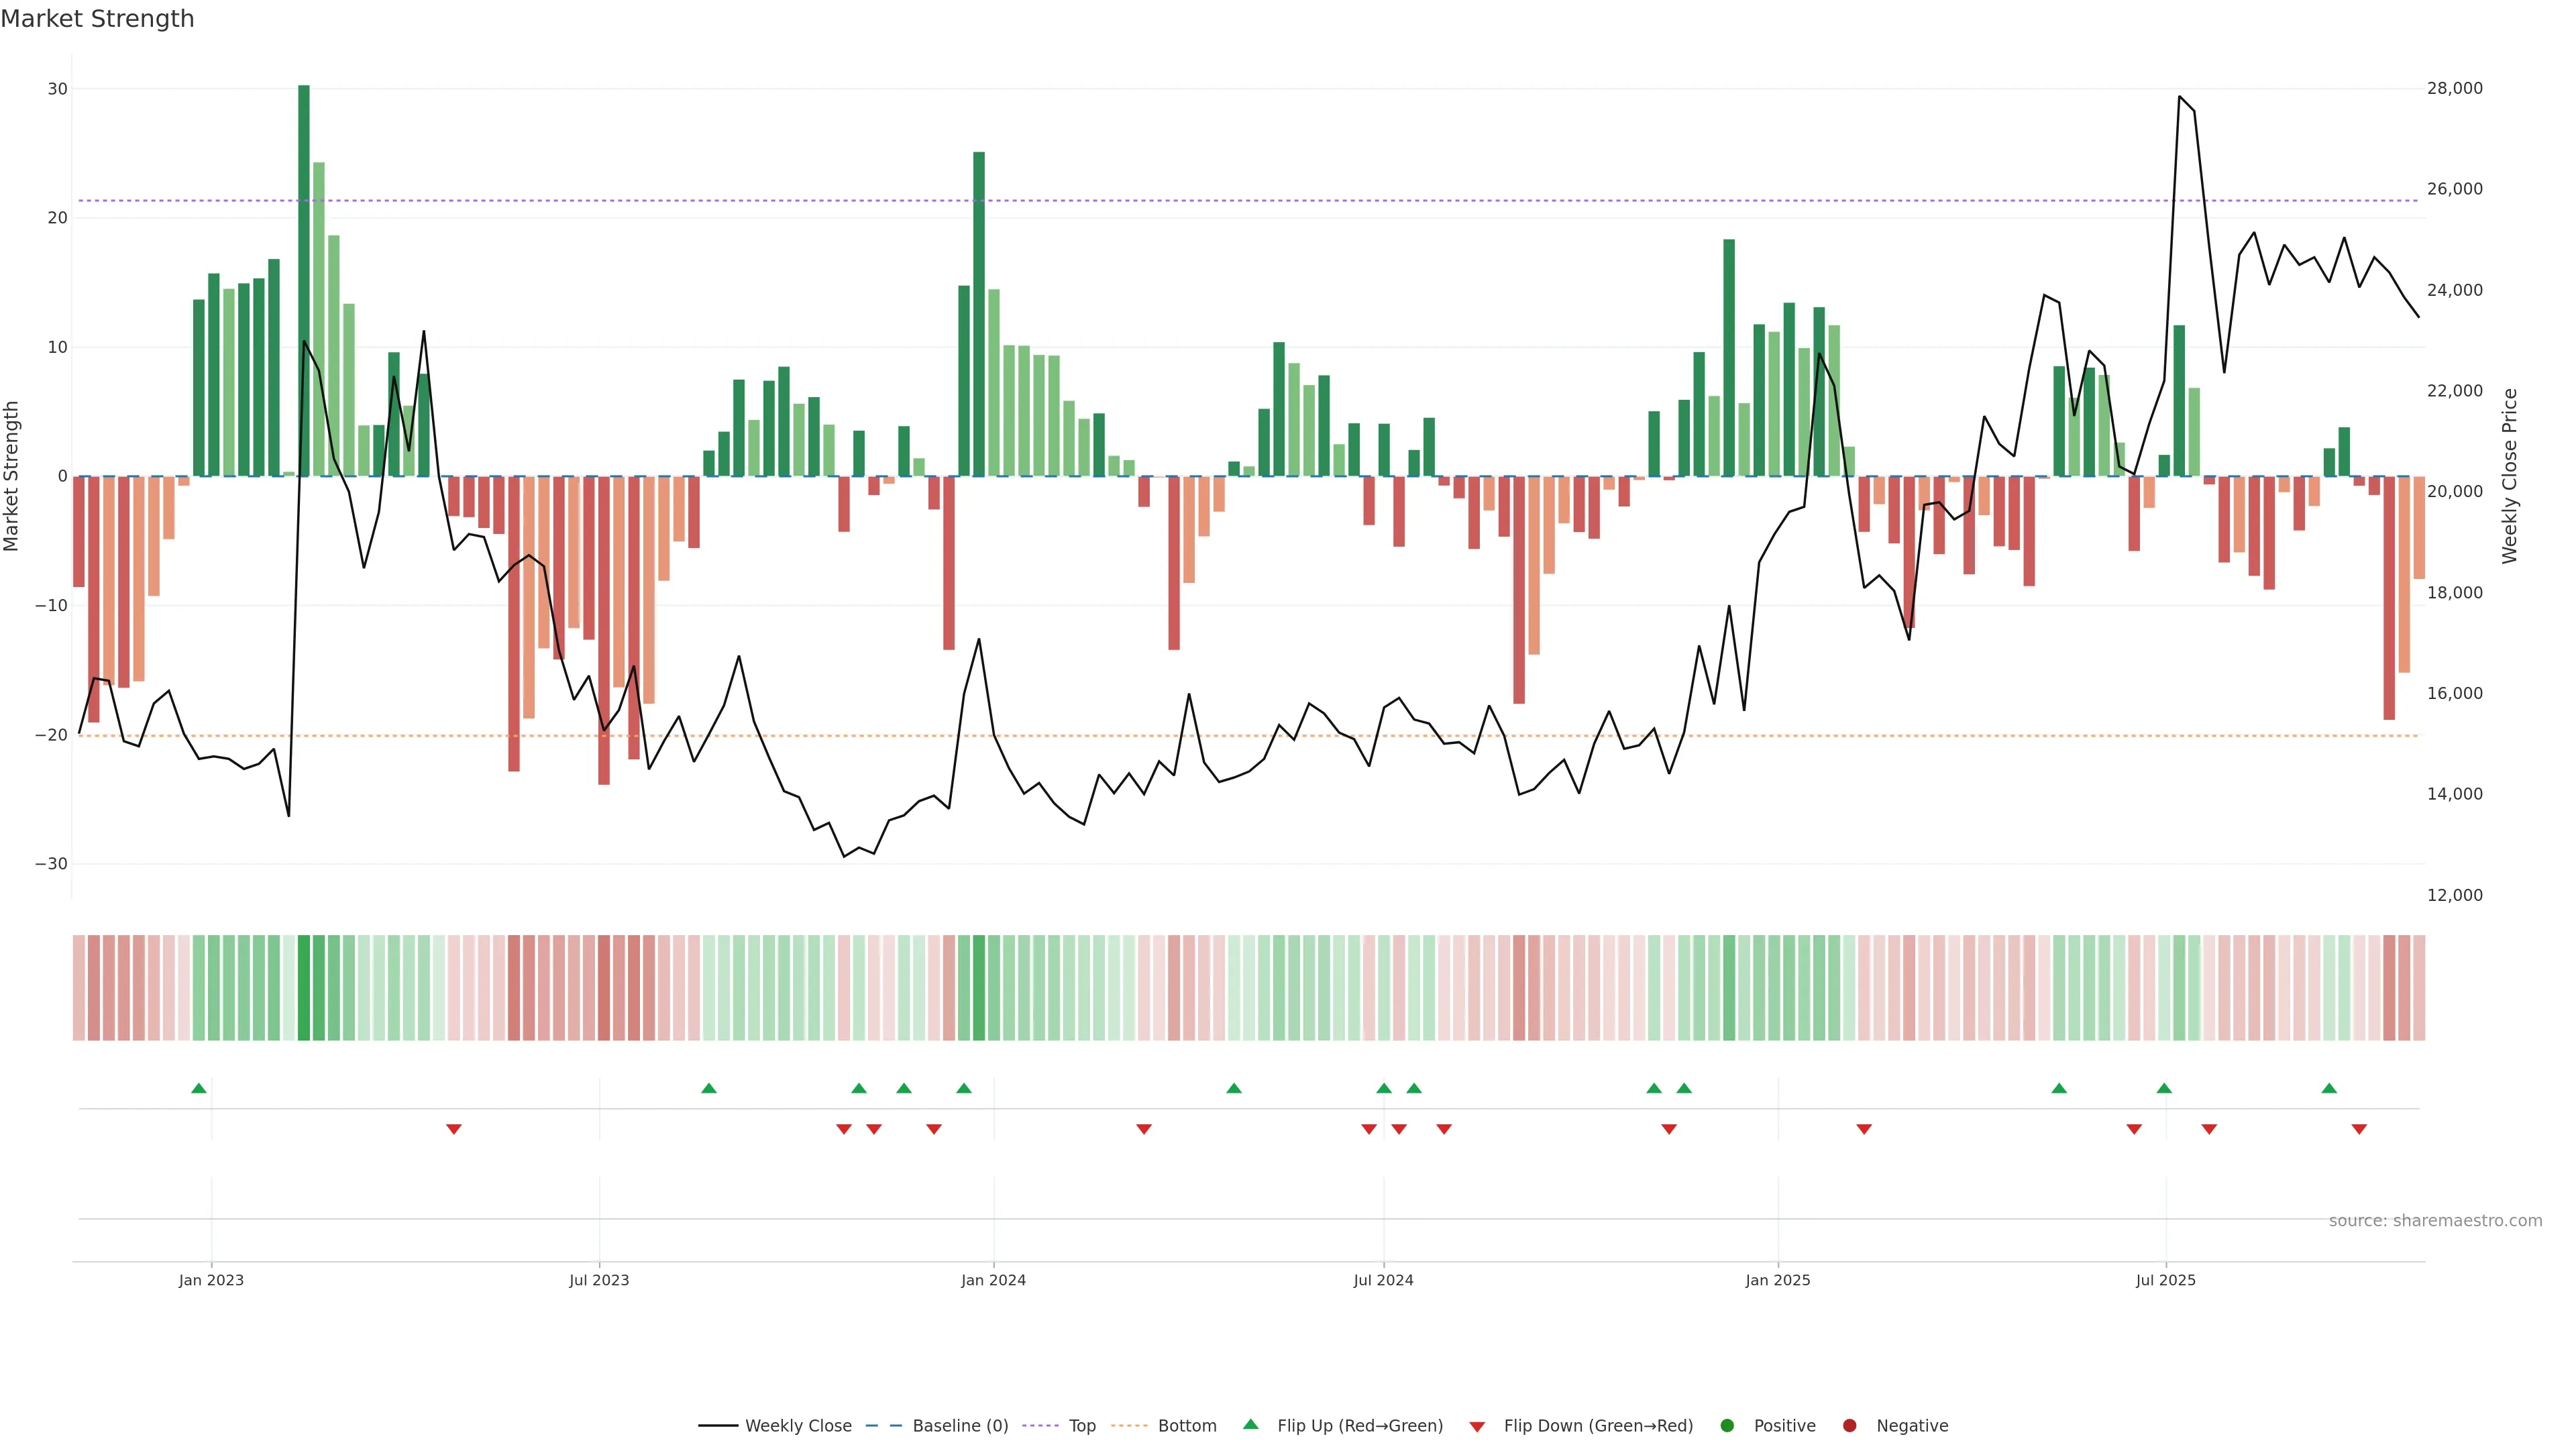2576x1449 pixels.
Task: Click the first red flip-down triangle marker
Action: pyautogui.click(x=454, y=1129)
